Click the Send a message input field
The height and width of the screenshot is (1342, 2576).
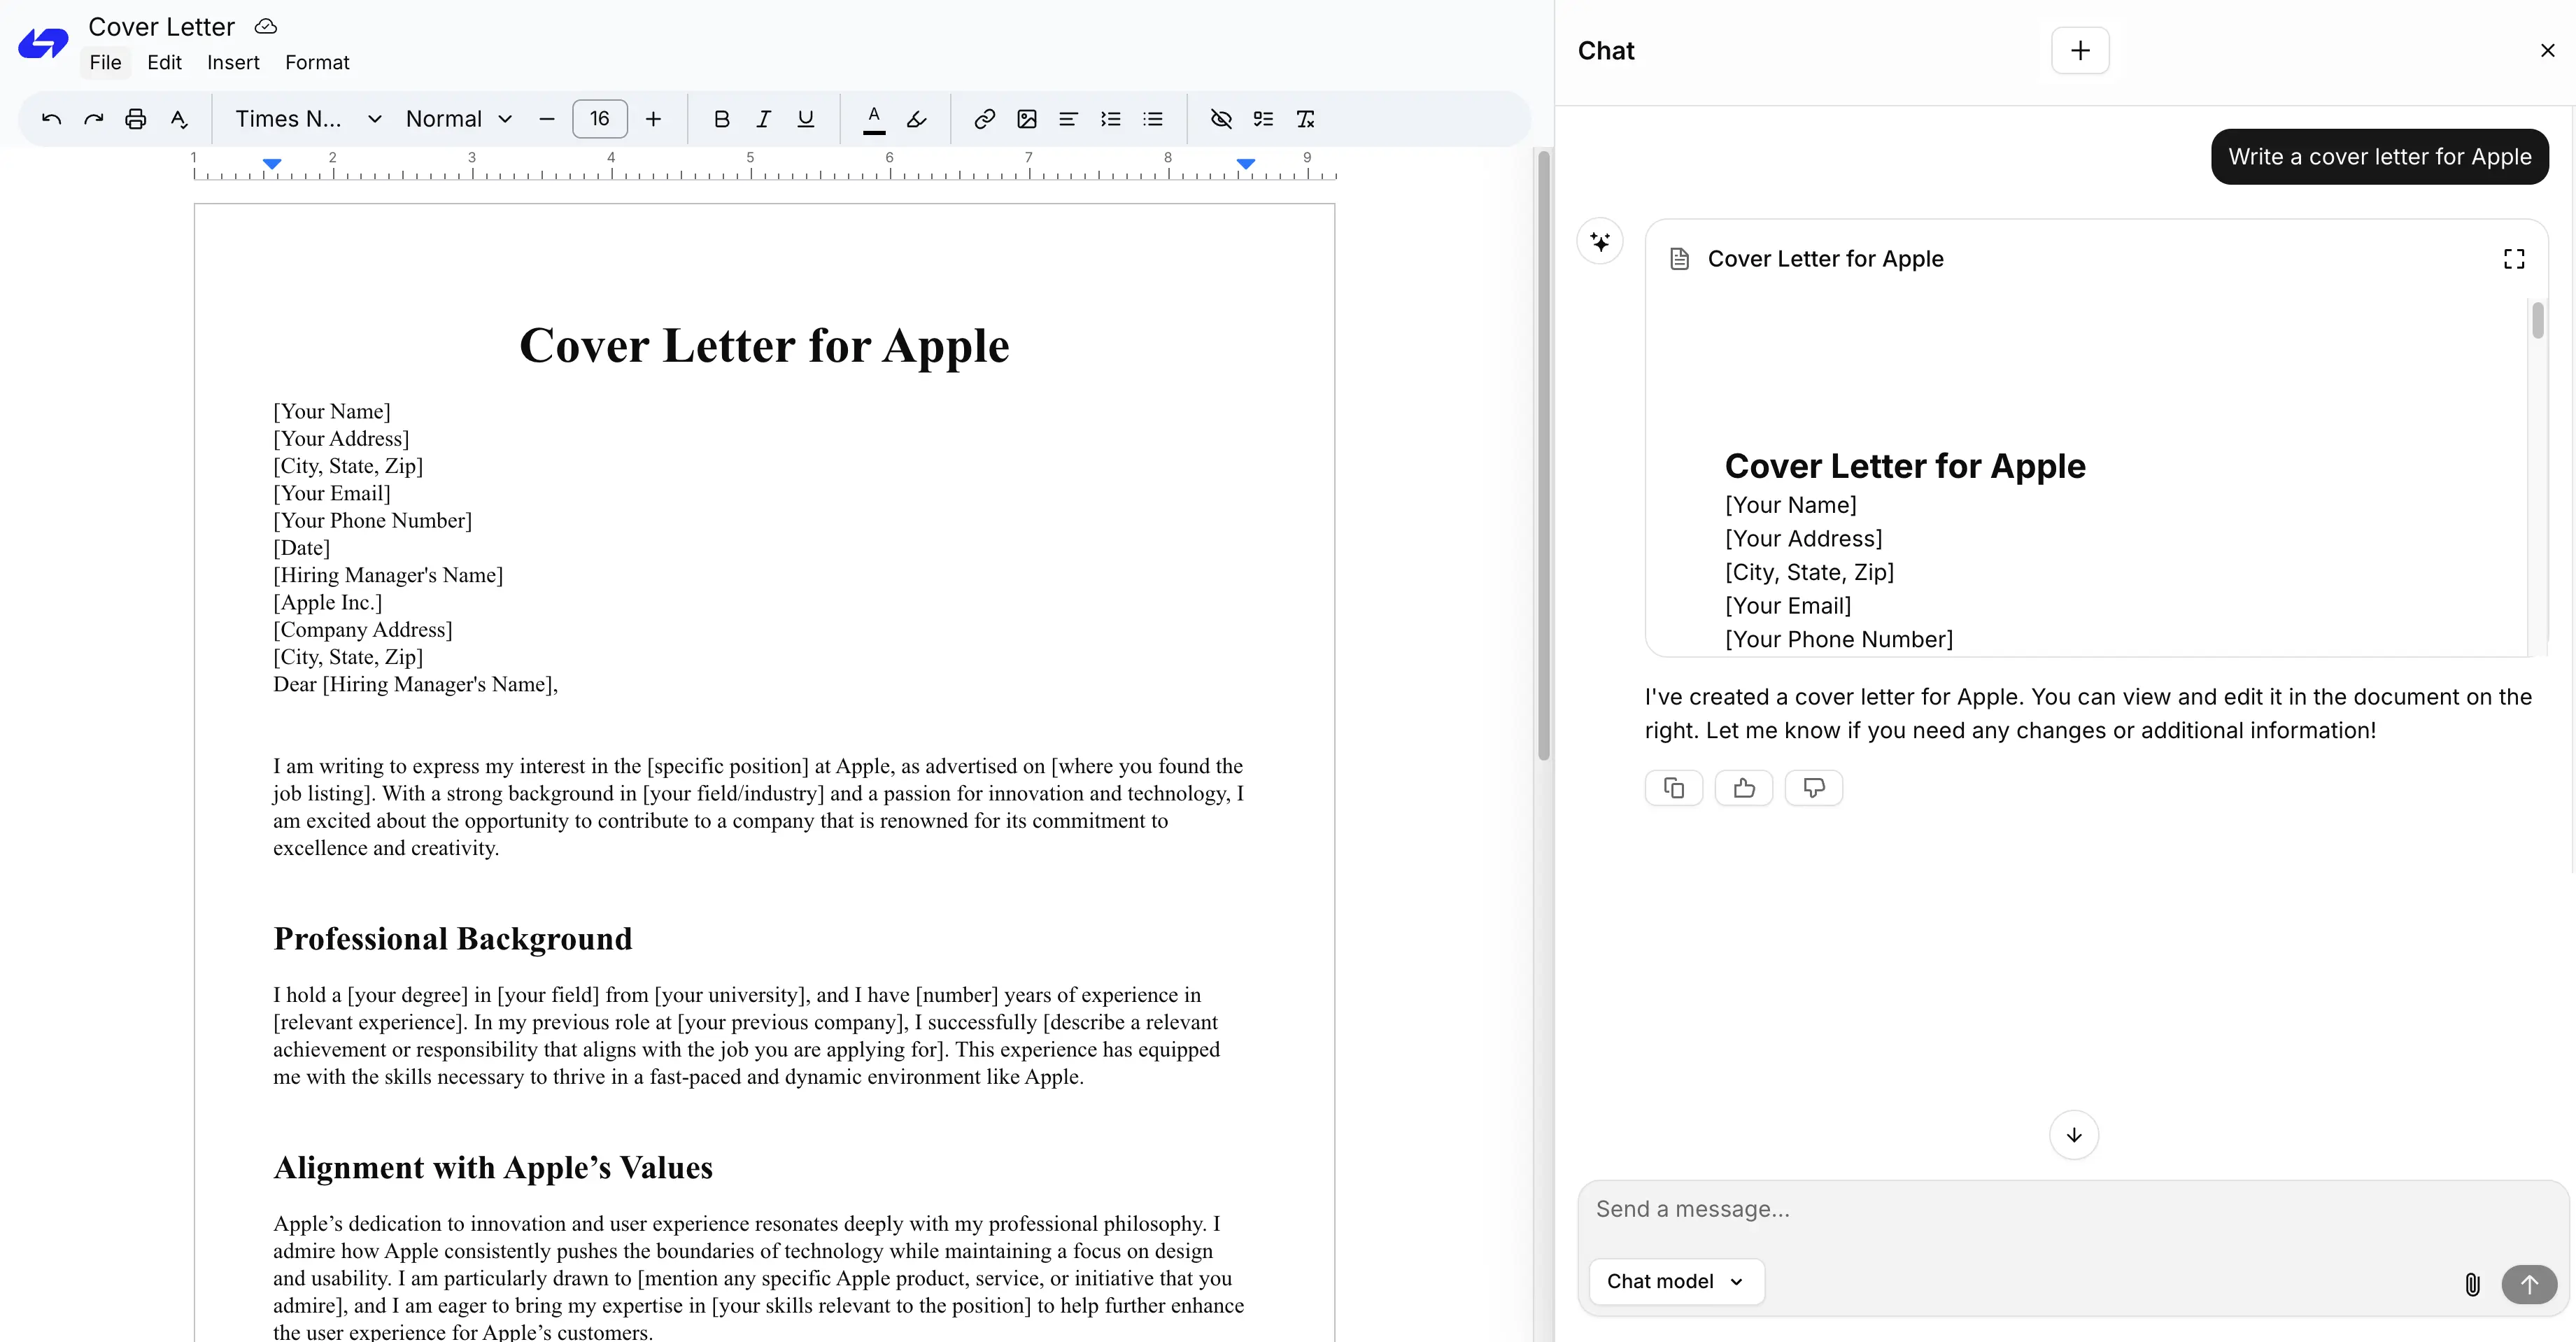click(x=2072, y=1209)
